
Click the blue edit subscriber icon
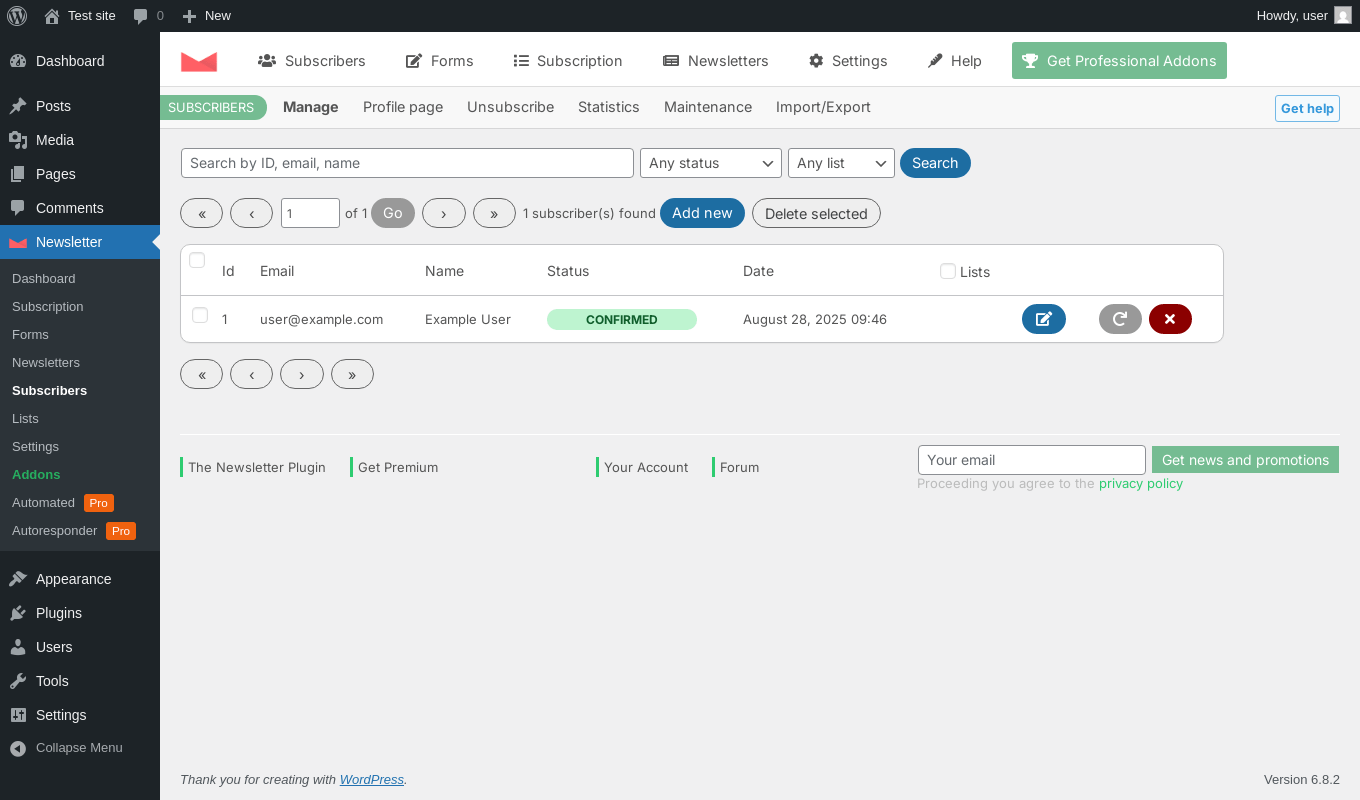tap(1044, 319)
